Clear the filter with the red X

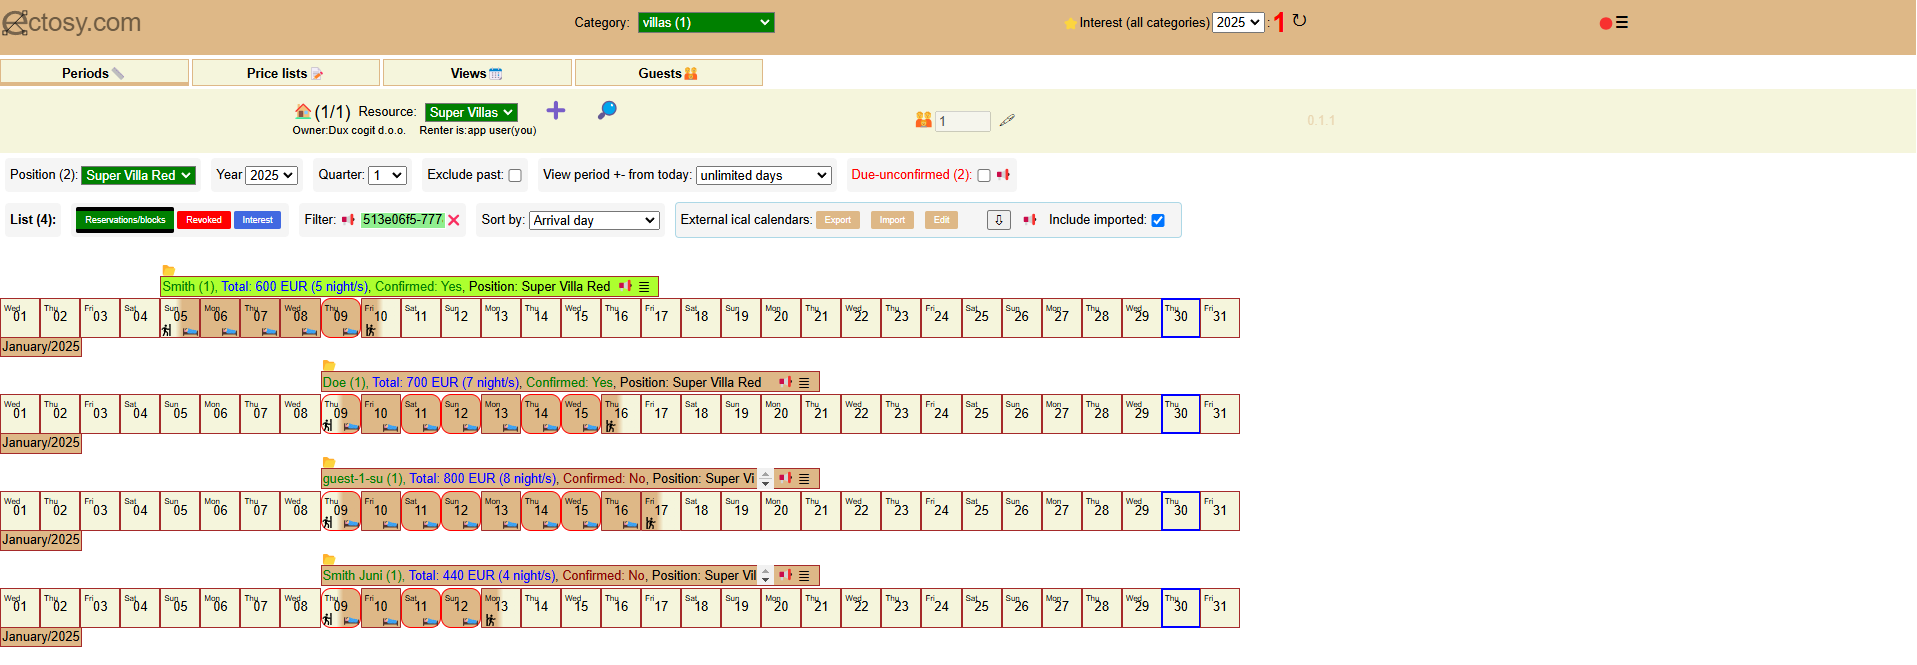tap(454, 220)
